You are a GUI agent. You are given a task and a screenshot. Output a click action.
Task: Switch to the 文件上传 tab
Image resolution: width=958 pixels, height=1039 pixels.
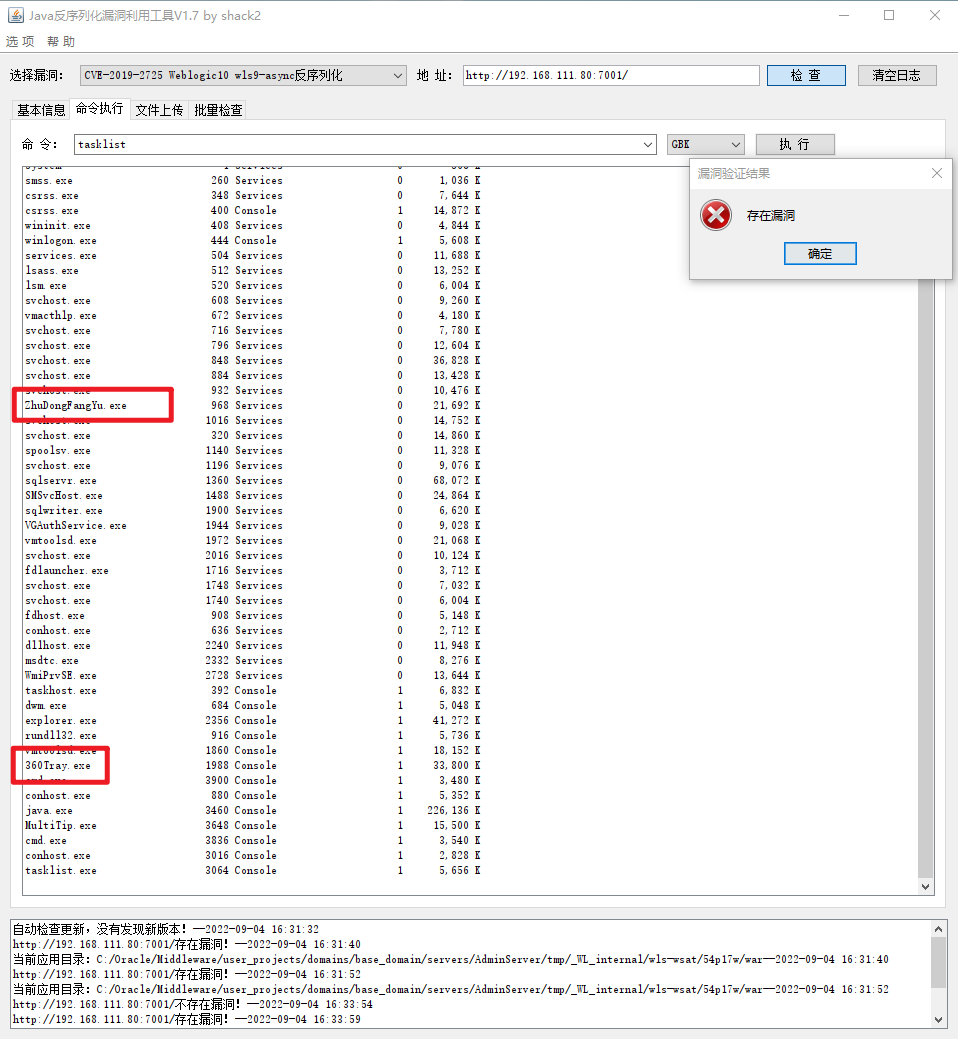pos(159,110)
